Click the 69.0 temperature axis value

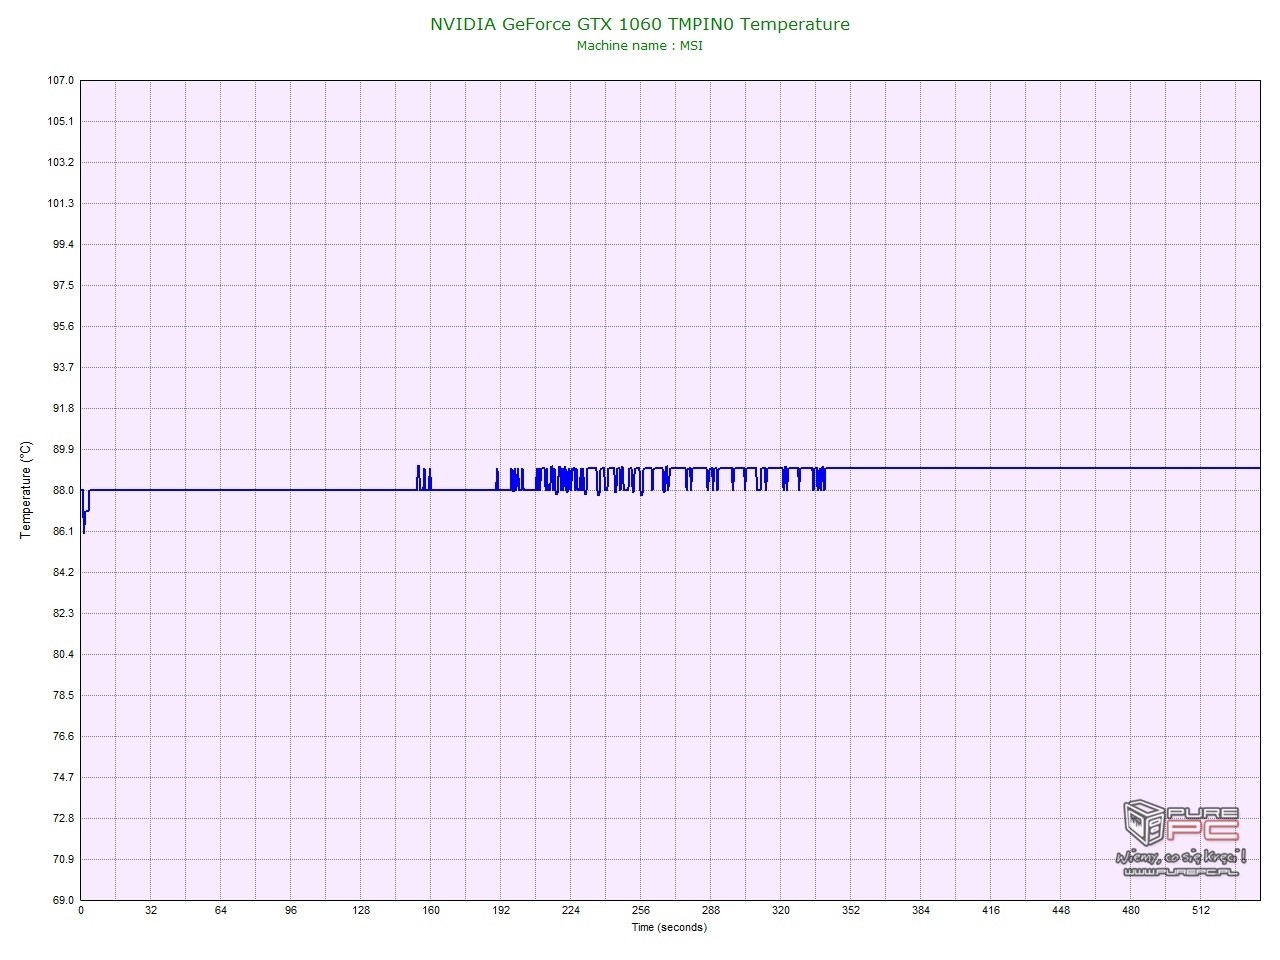pyautogui.click(x=63, y=900)
